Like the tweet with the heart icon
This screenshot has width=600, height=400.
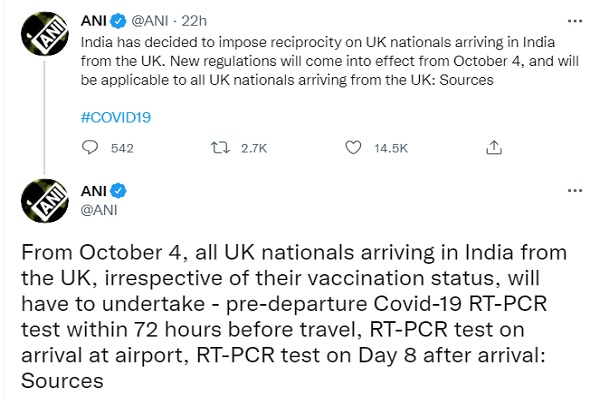(352, 148)
